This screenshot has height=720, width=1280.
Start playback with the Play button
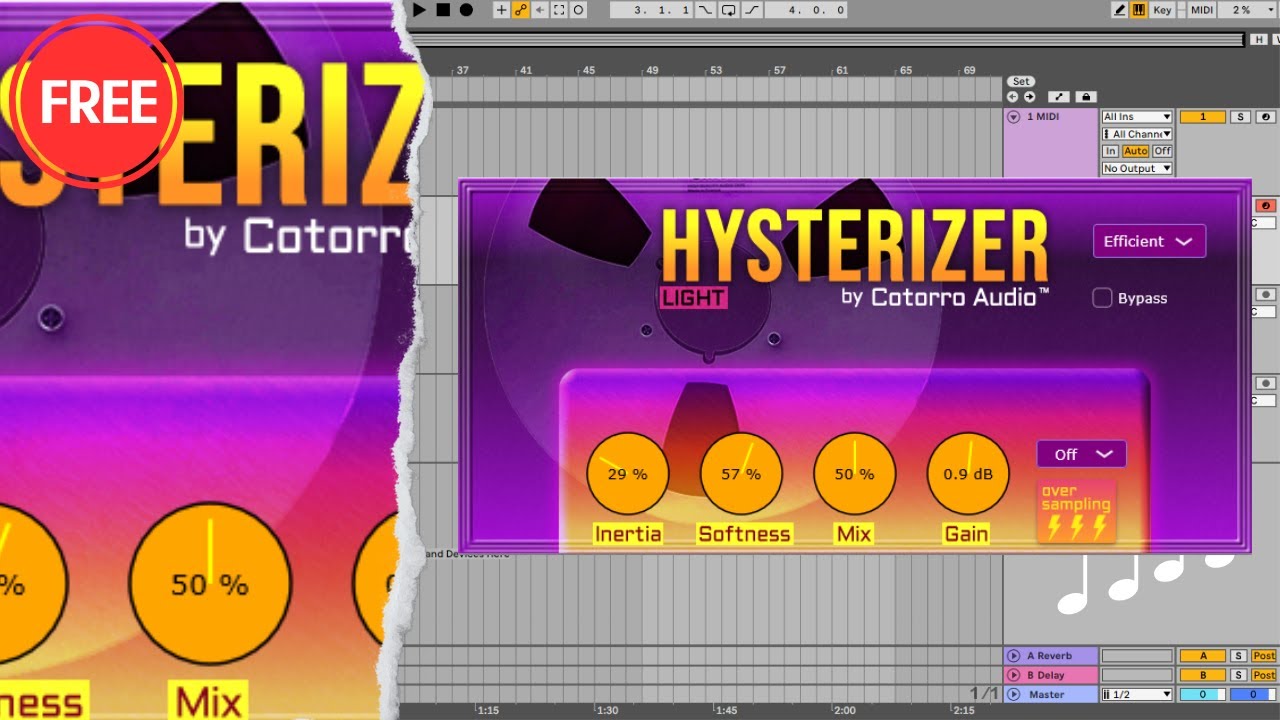coord(420,10)
